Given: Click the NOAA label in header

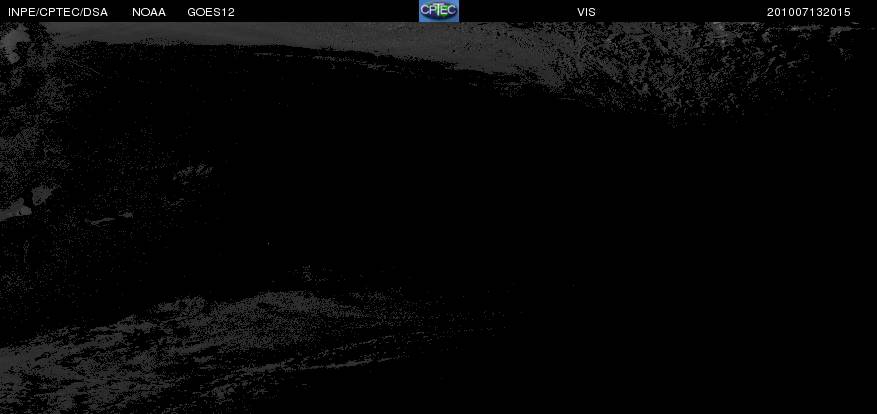Looking at the screenshot, I should 149,12.
